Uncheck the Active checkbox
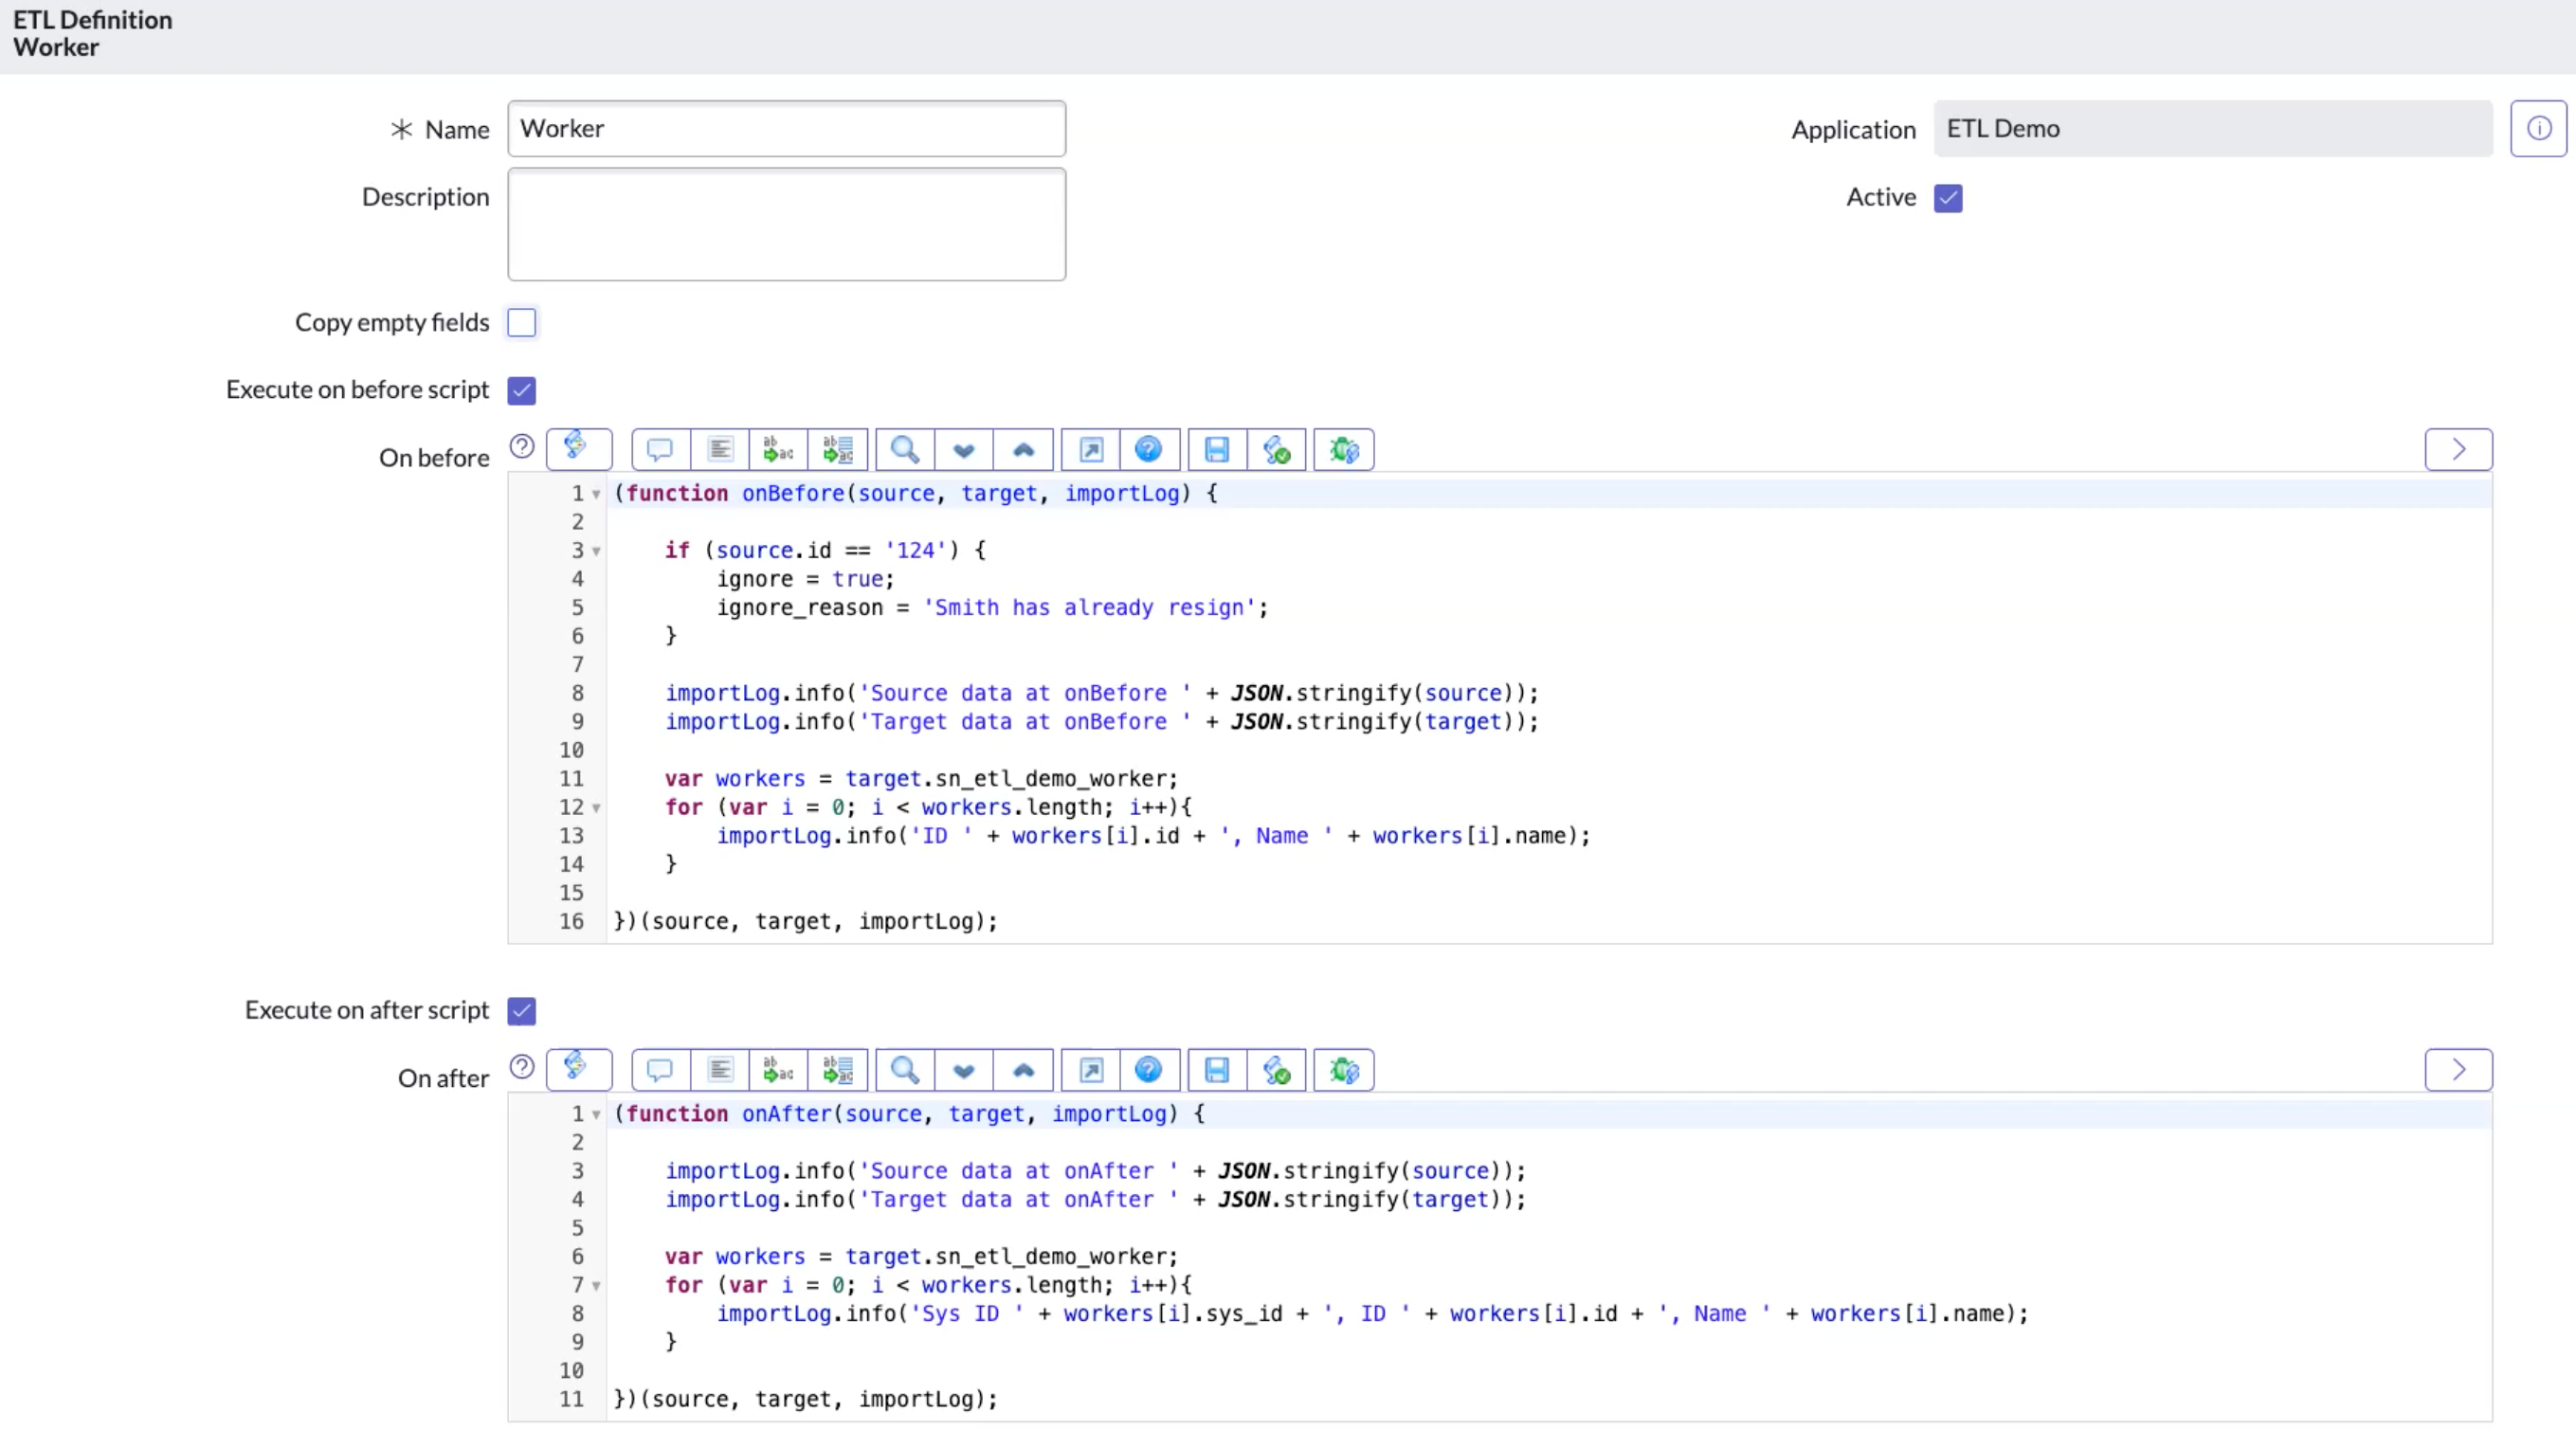 point(1948,198)
